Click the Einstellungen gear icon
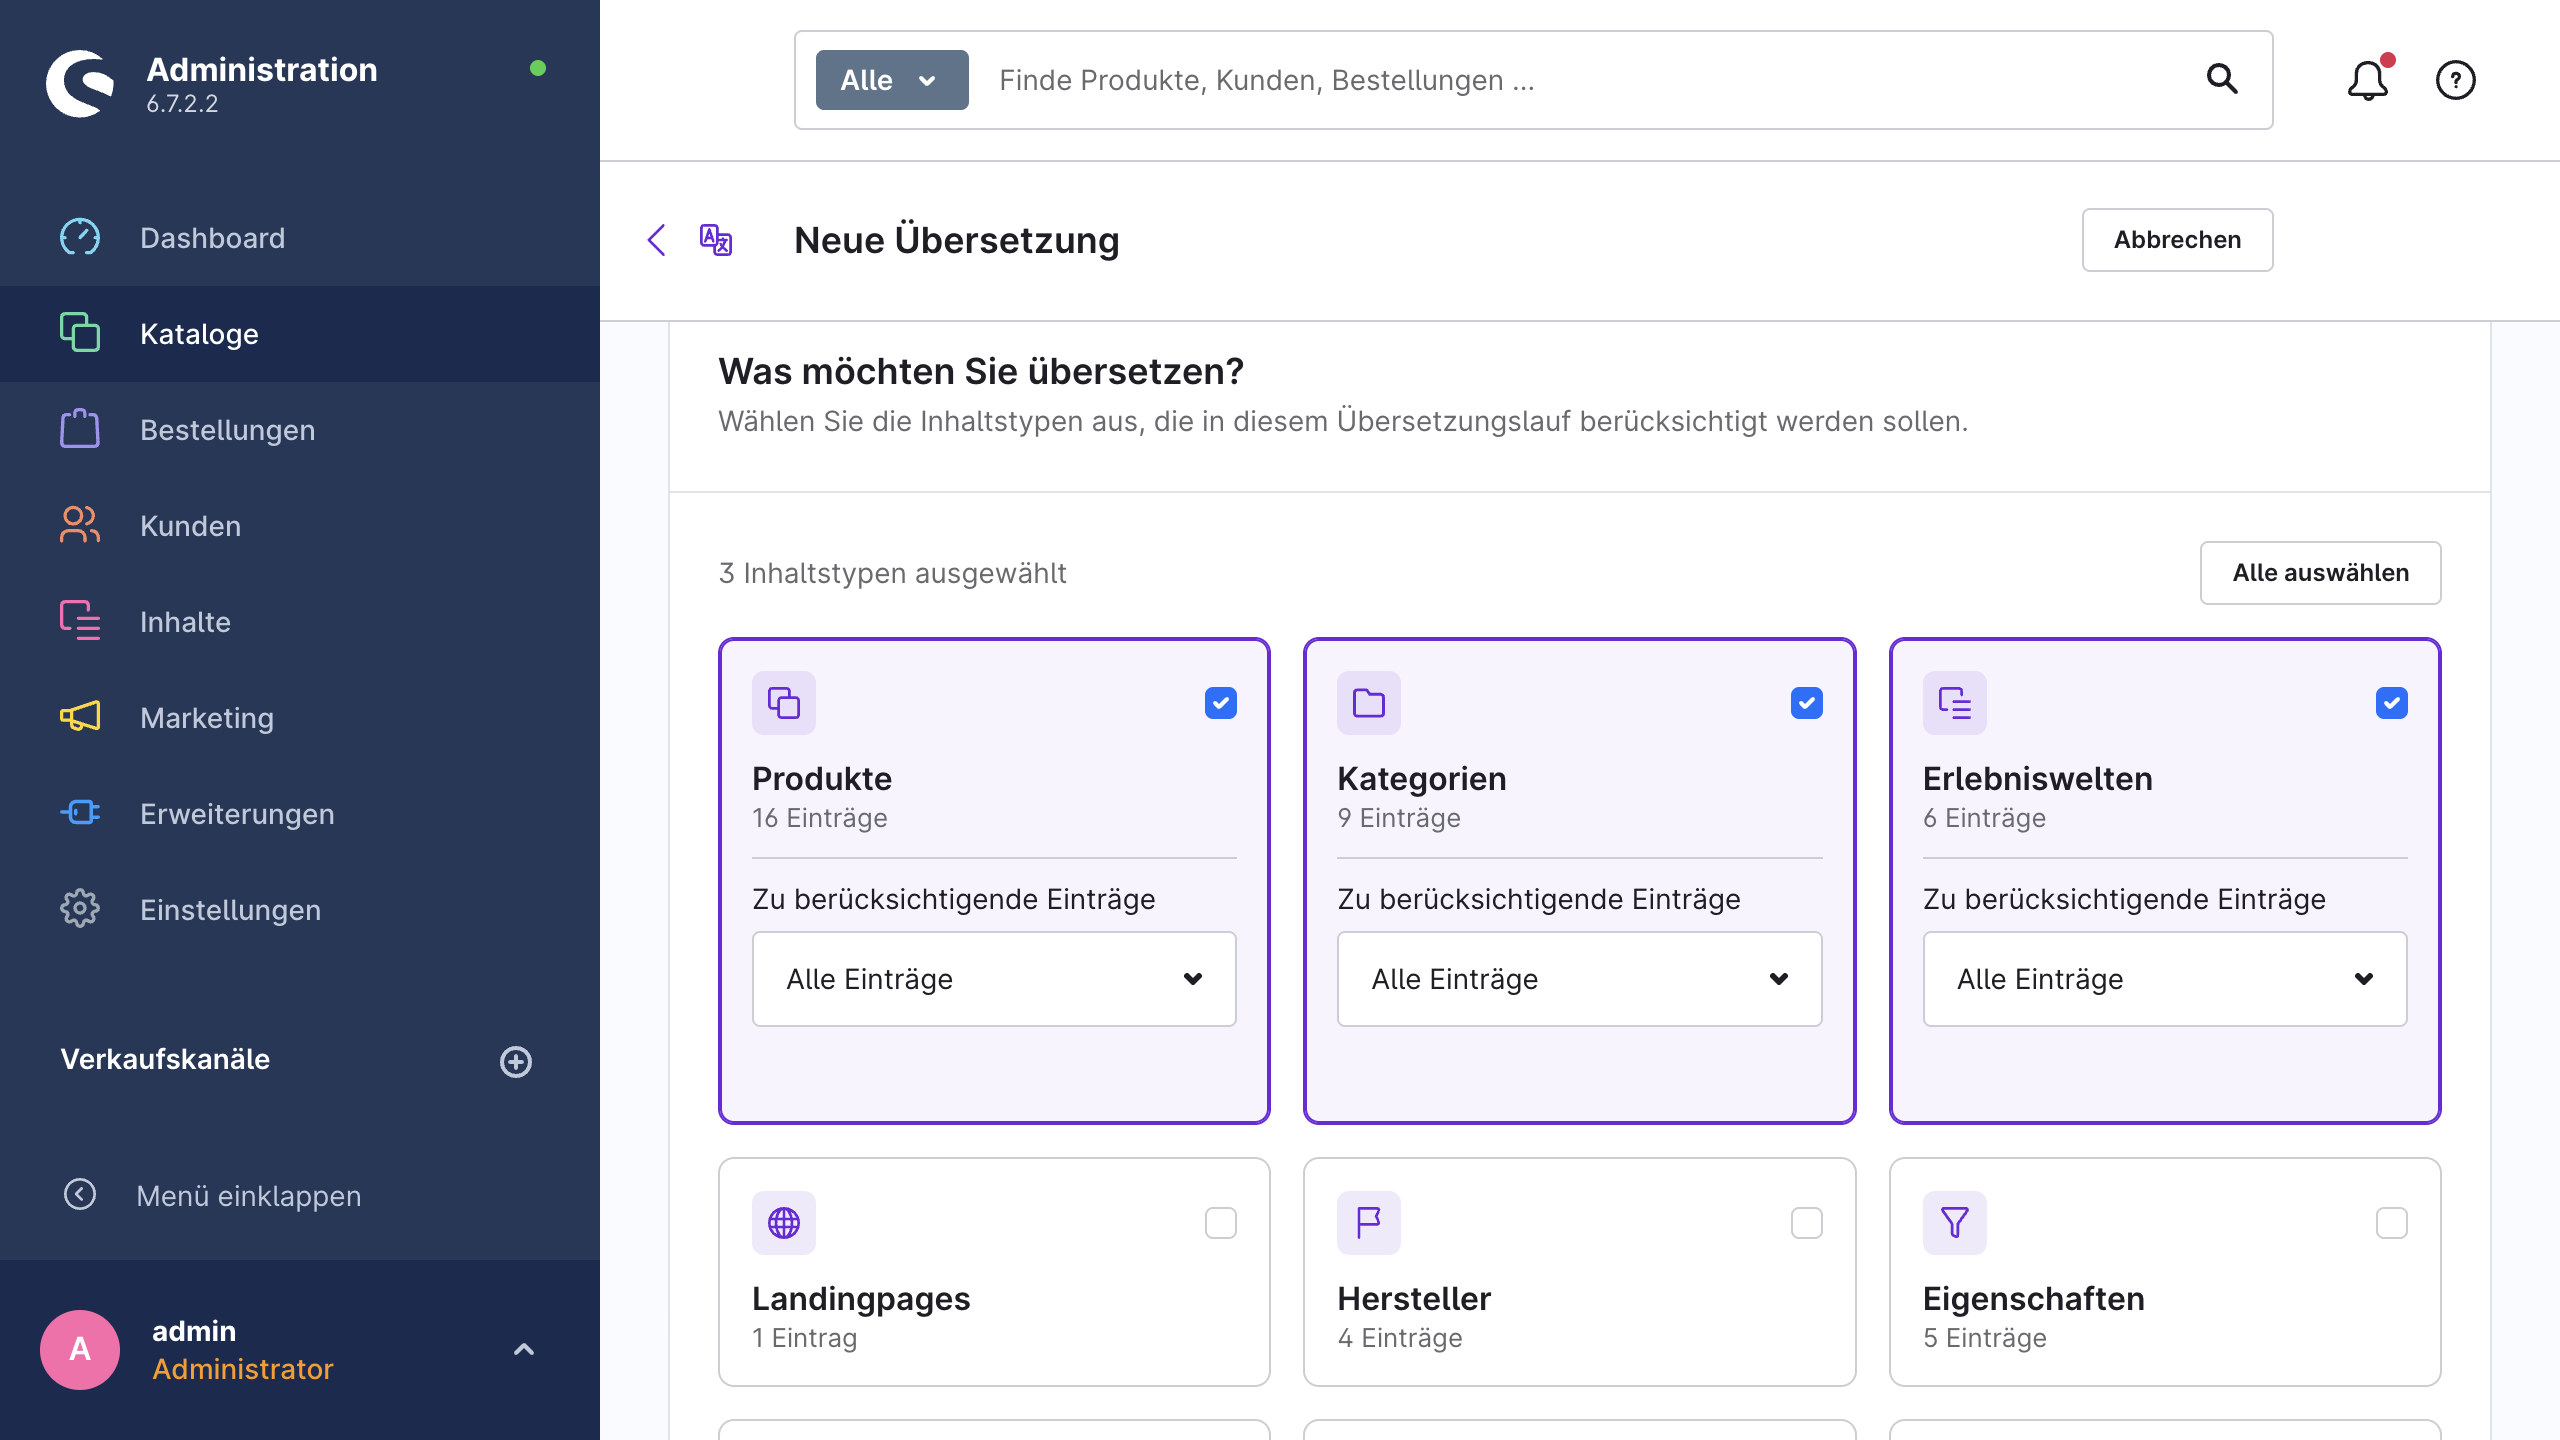 click(x=80, y=909)
